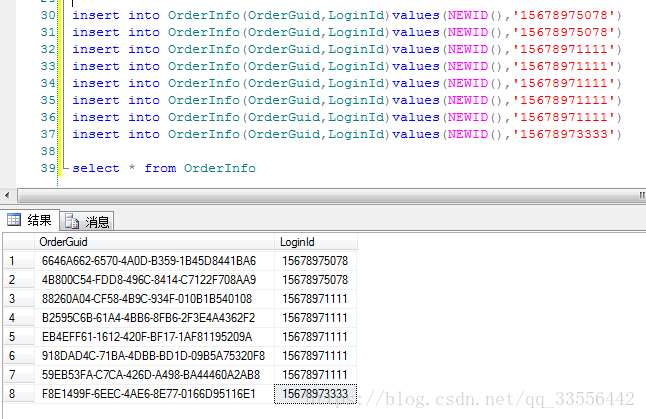Click cell 88260A04-CF58-4B9C-934F-010B1B540108

pos(154,299)
